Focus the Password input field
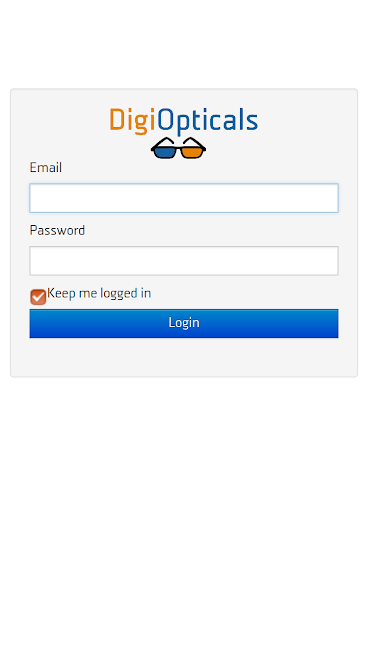 (184, 261)
